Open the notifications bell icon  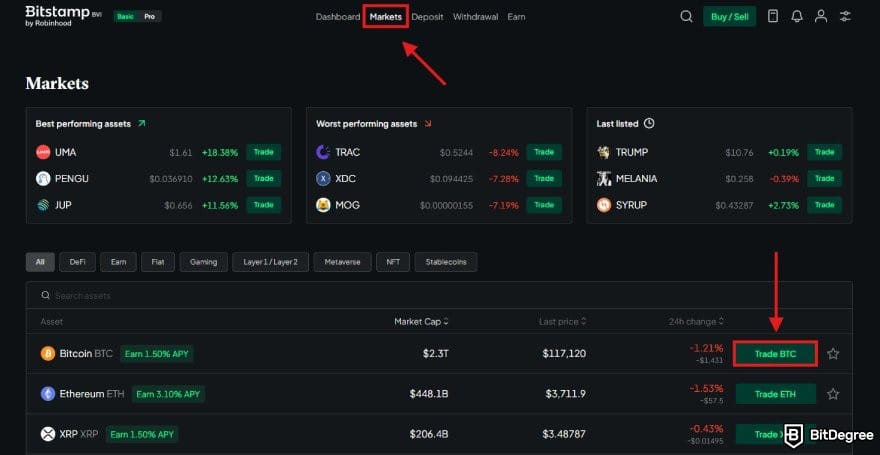(x=796, y=16)
